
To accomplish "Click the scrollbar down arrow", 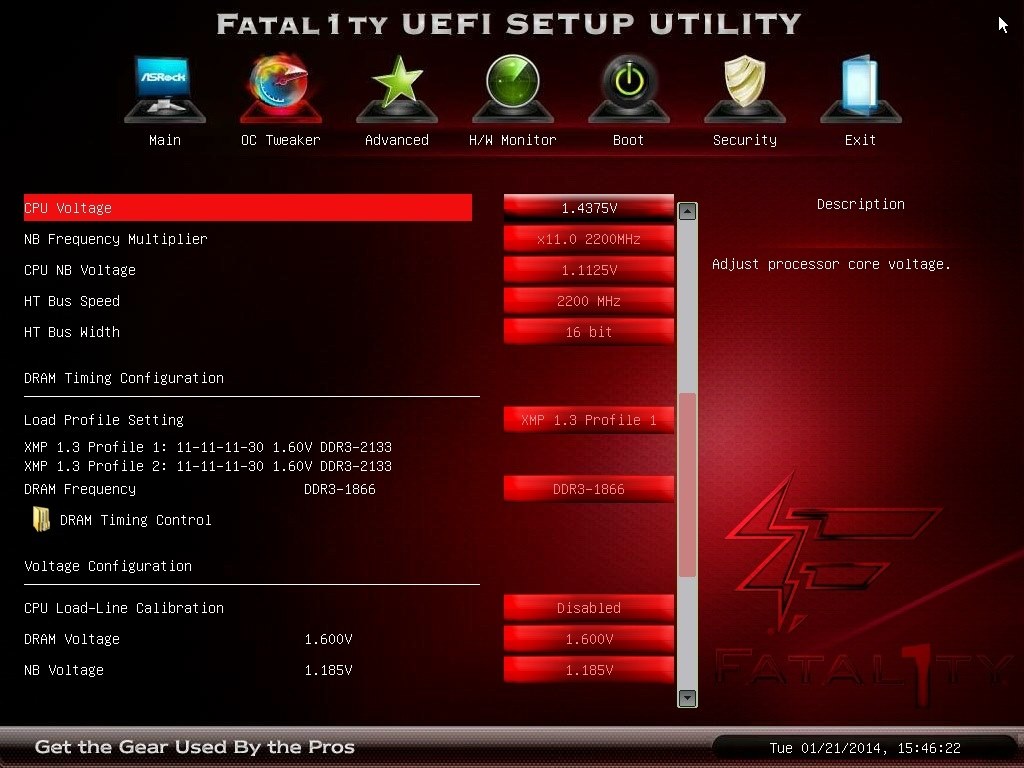I will click(x=687, y=698).
